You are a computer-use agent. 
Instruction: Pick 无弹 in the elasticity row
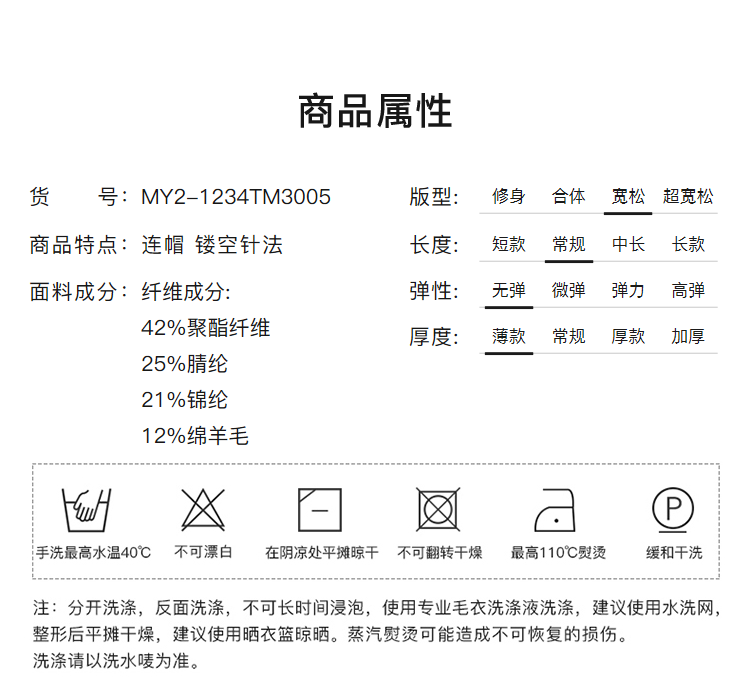(508, 291)
